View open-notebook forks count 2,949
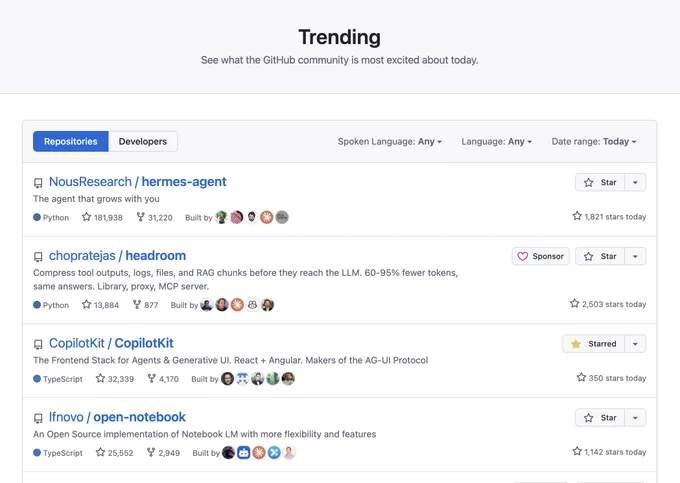 pyautogui.click(x=163, y=452)
